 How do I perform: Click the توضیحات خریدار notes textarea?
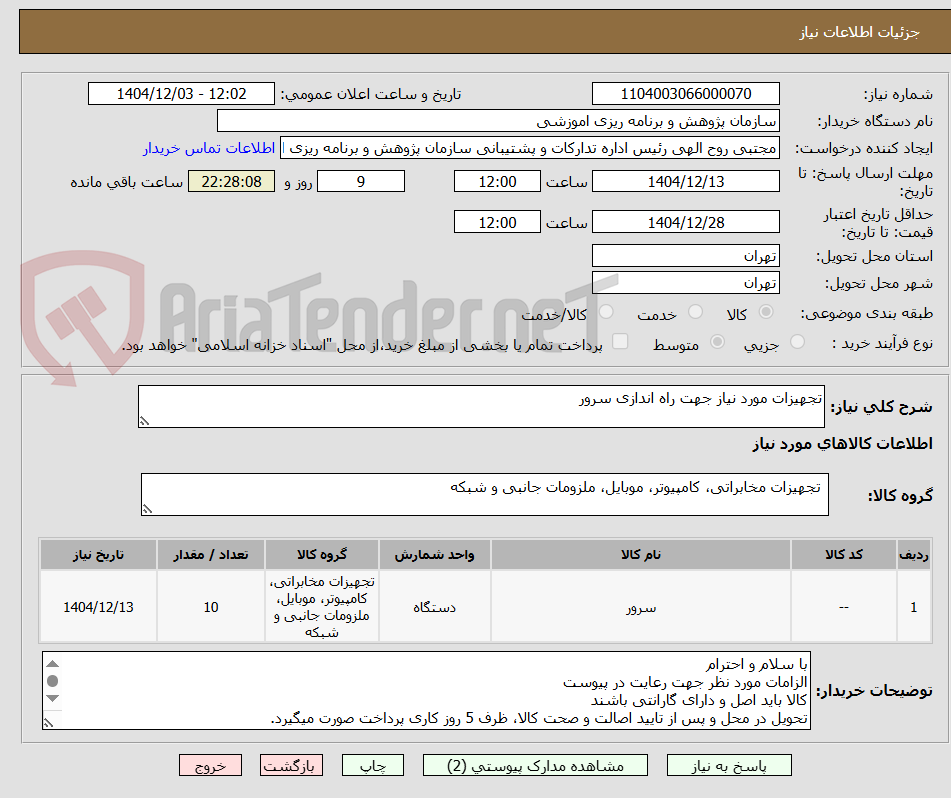(x=426, y=690)
